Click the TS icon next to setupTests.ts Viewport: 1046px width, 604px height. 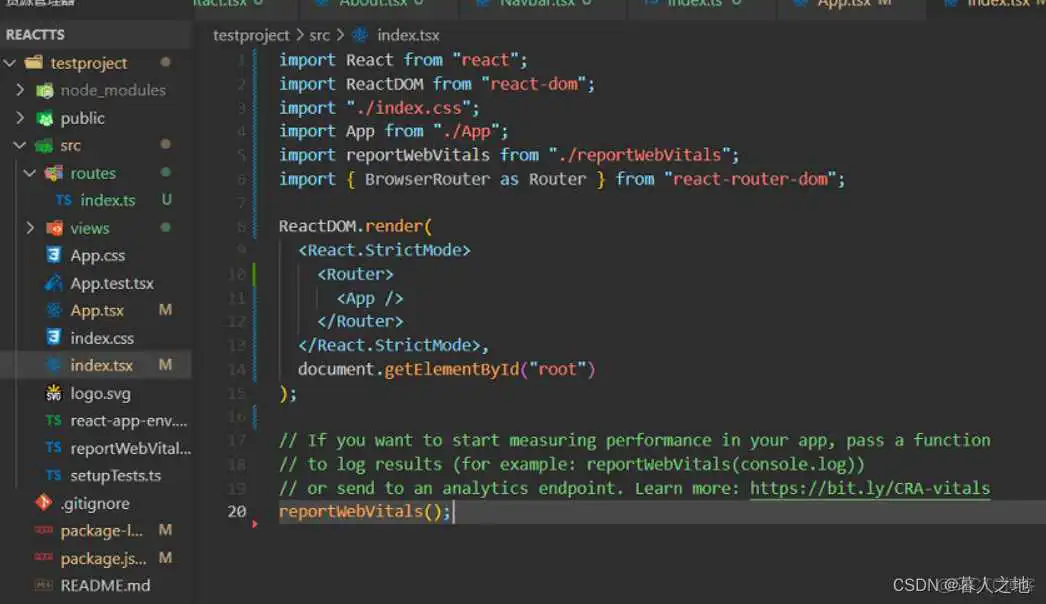tap(54, 476)
